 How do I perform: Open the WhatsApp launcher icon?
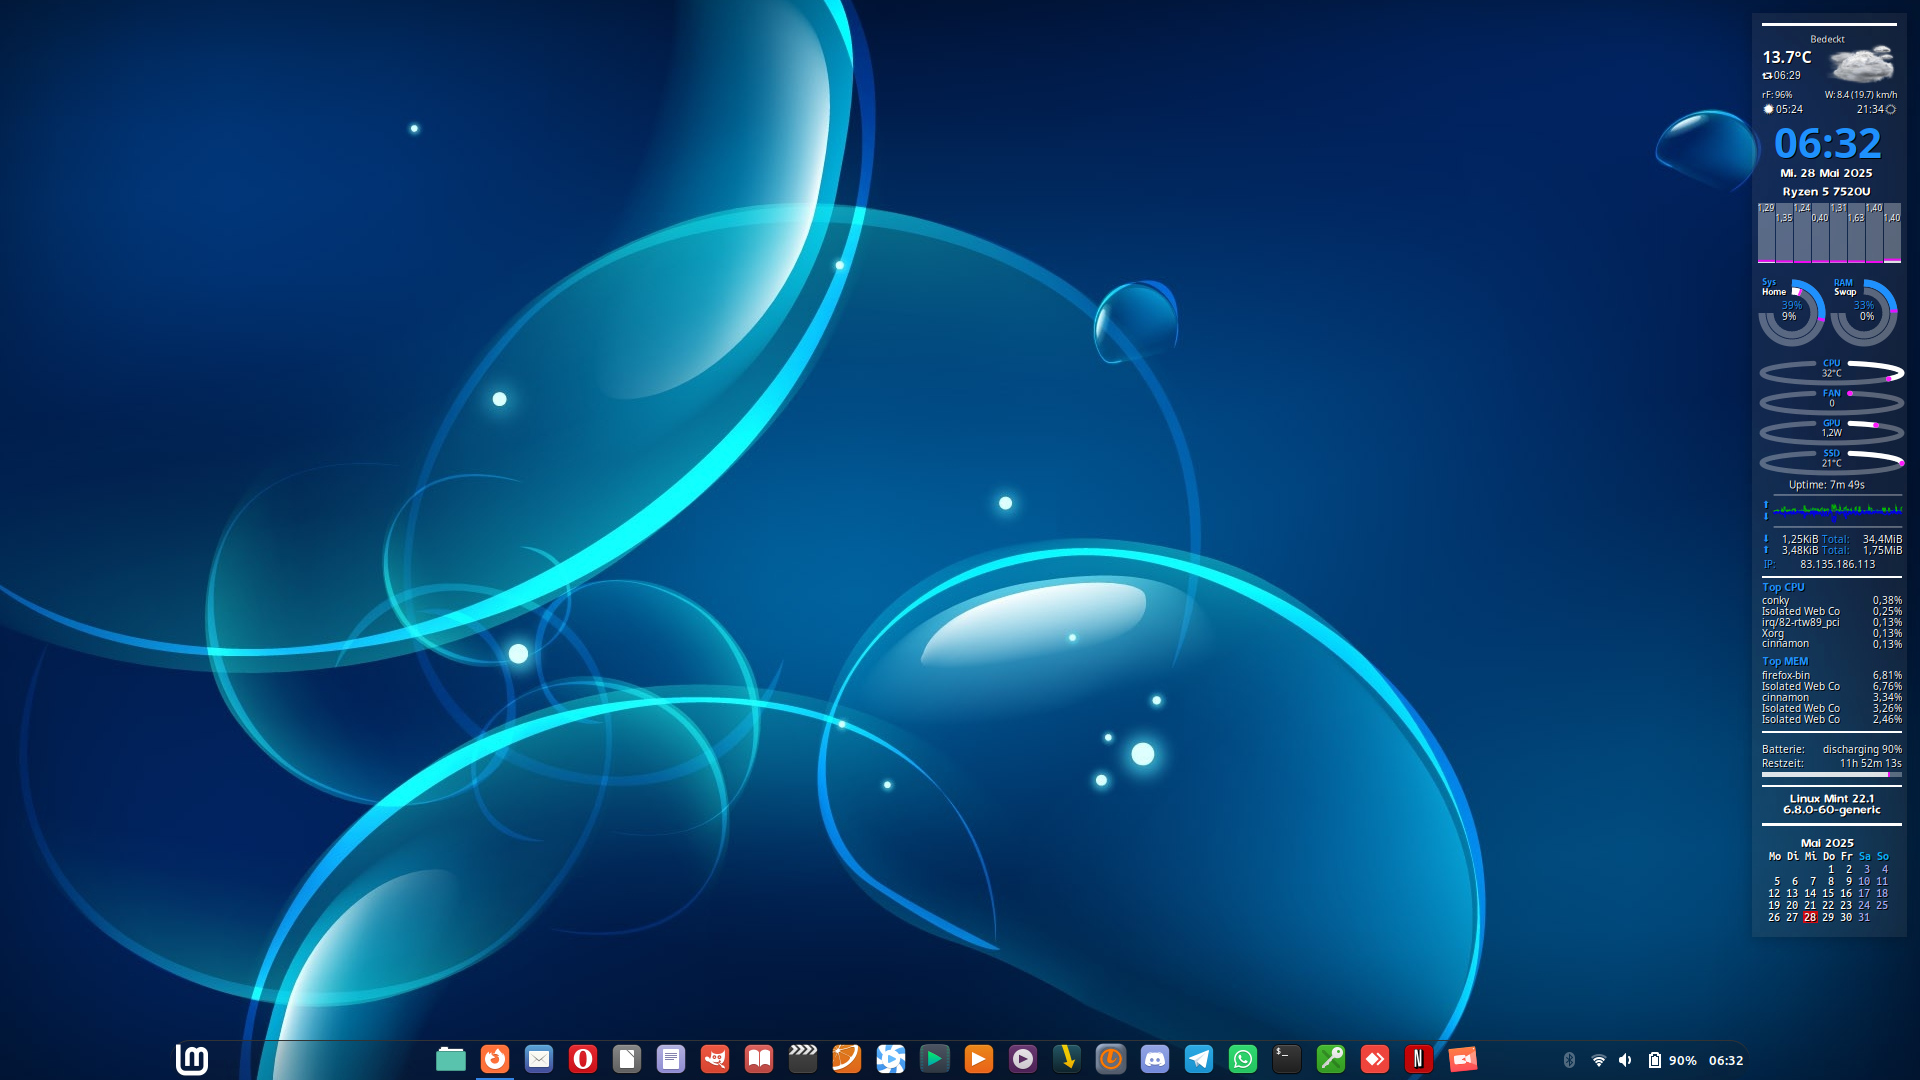[x=1243, y=1059]
